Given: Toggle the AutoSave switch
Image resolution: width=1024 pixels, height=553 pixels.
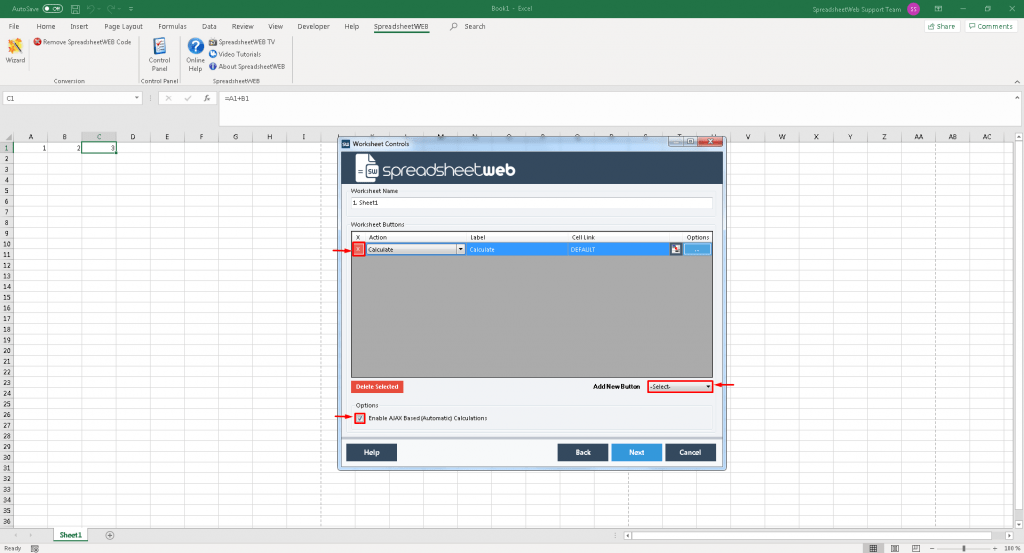Looking at the screenshot, I should [x=52, y=9].
